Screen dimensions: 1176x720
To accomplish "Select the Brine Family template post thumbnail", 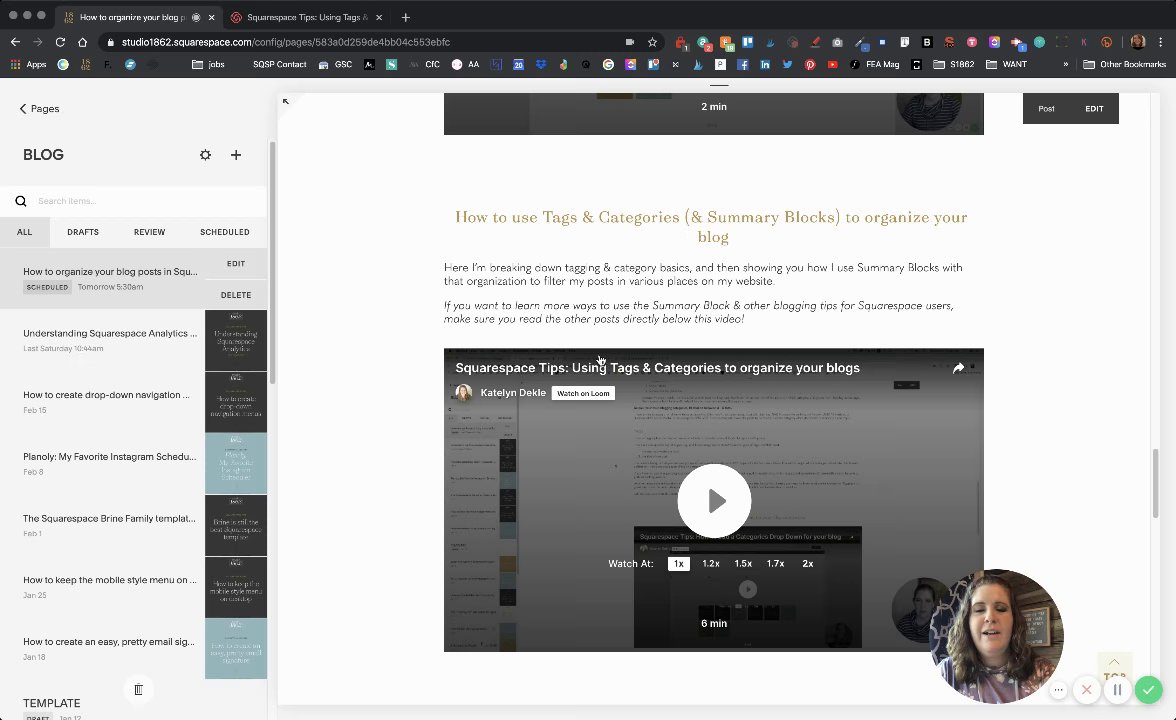I will tap(236, 525).
